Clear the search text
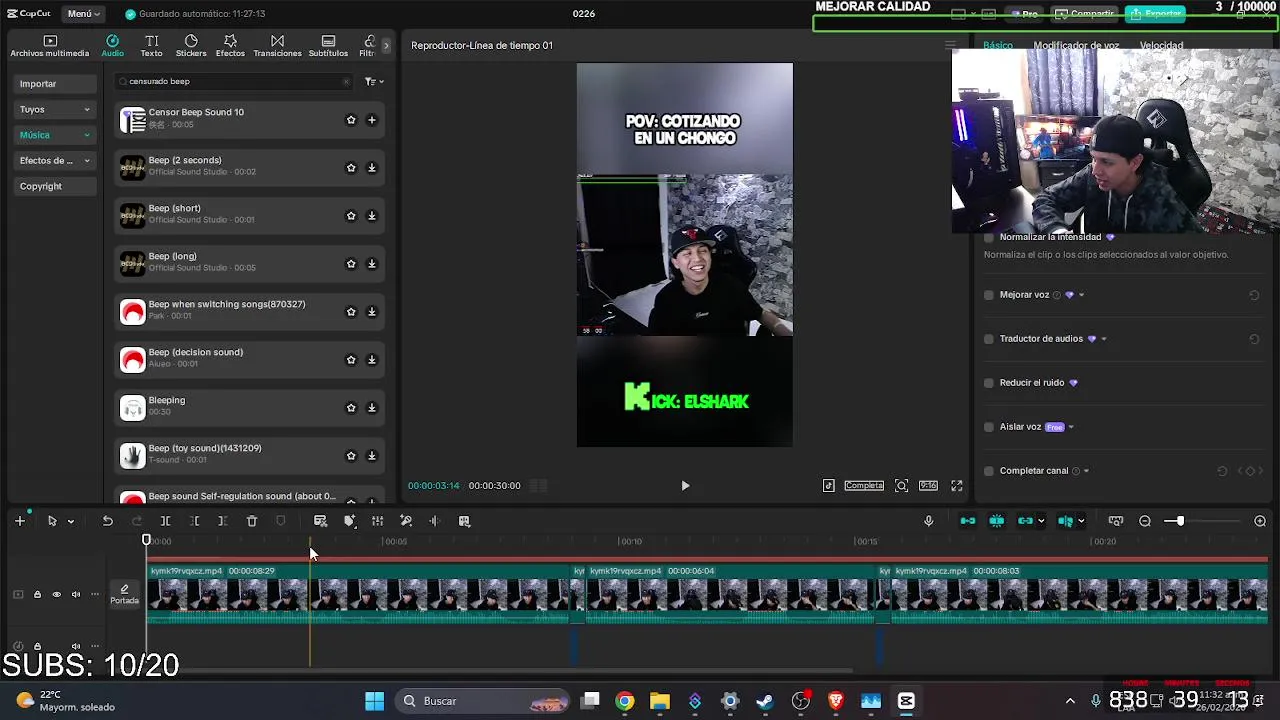The image size is (1280, 720). point(346,82)
